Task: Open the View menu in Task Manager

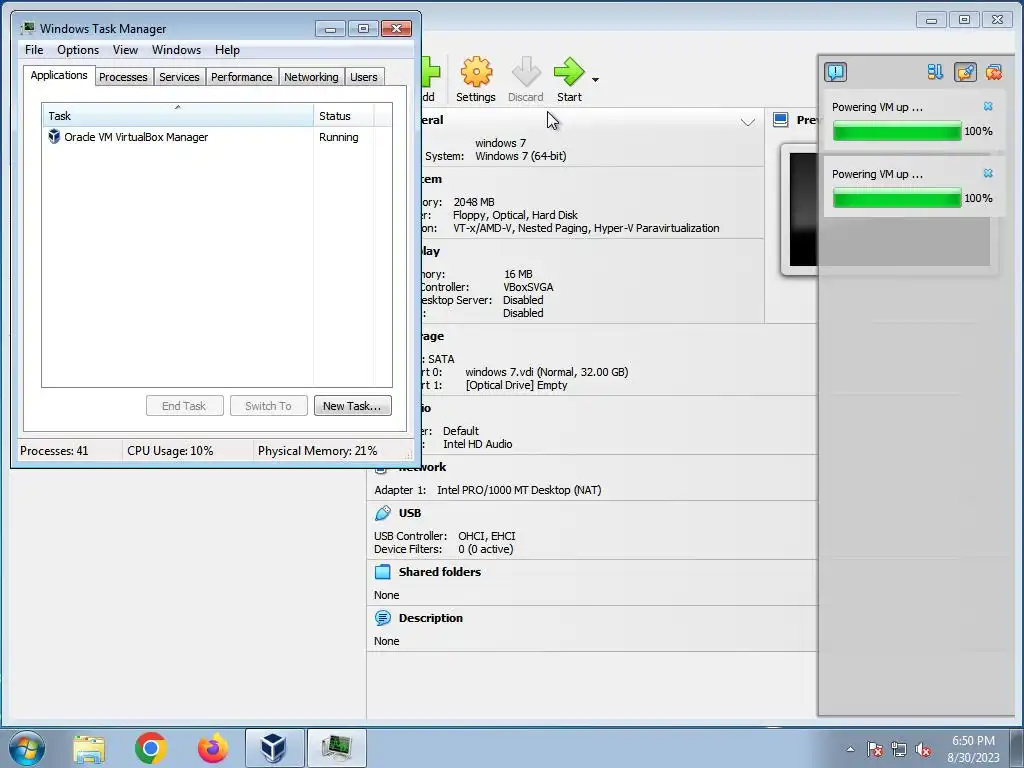Action: (x=125, y=50)
